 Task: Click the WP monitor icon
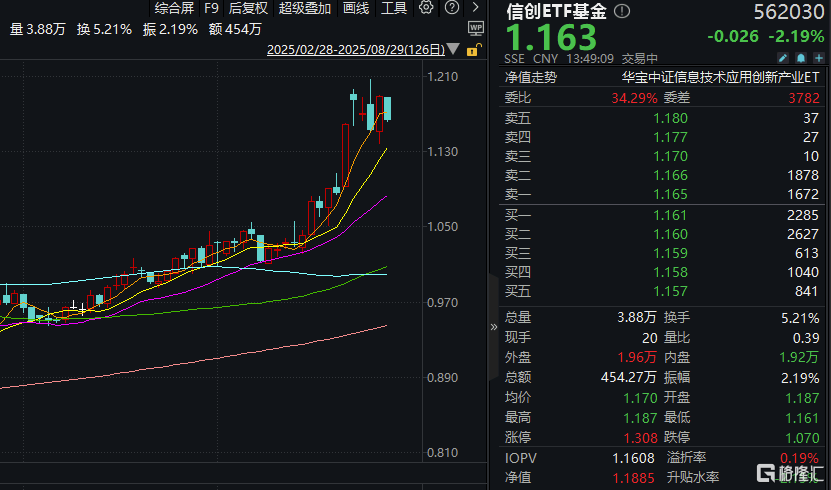click(x=475, y=28)
